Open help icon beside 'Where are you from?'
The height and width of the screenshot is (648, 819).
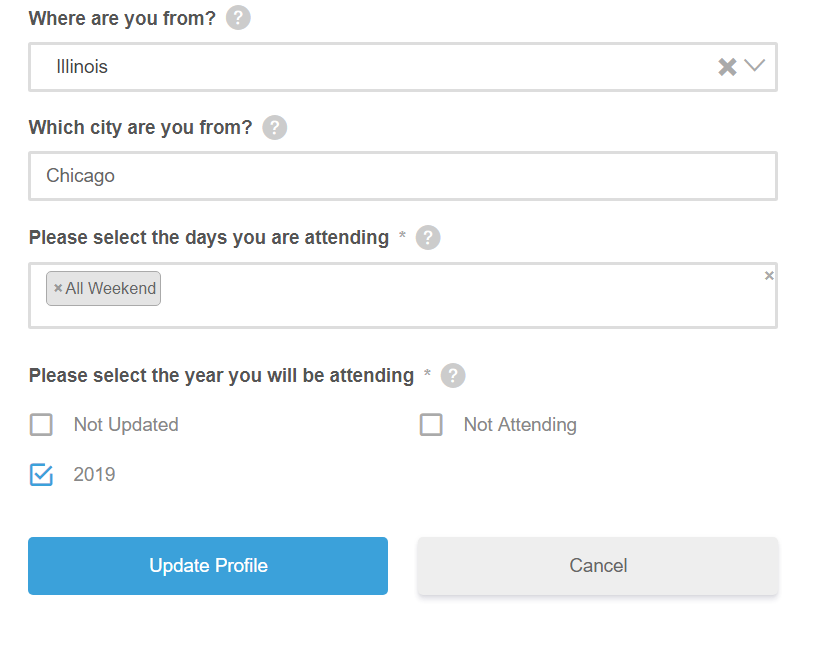238,18
